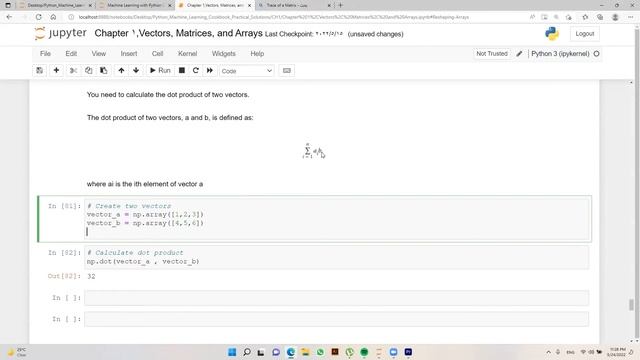Click the taskbar clock and date

pyautogui.click(x=616, y=352)
